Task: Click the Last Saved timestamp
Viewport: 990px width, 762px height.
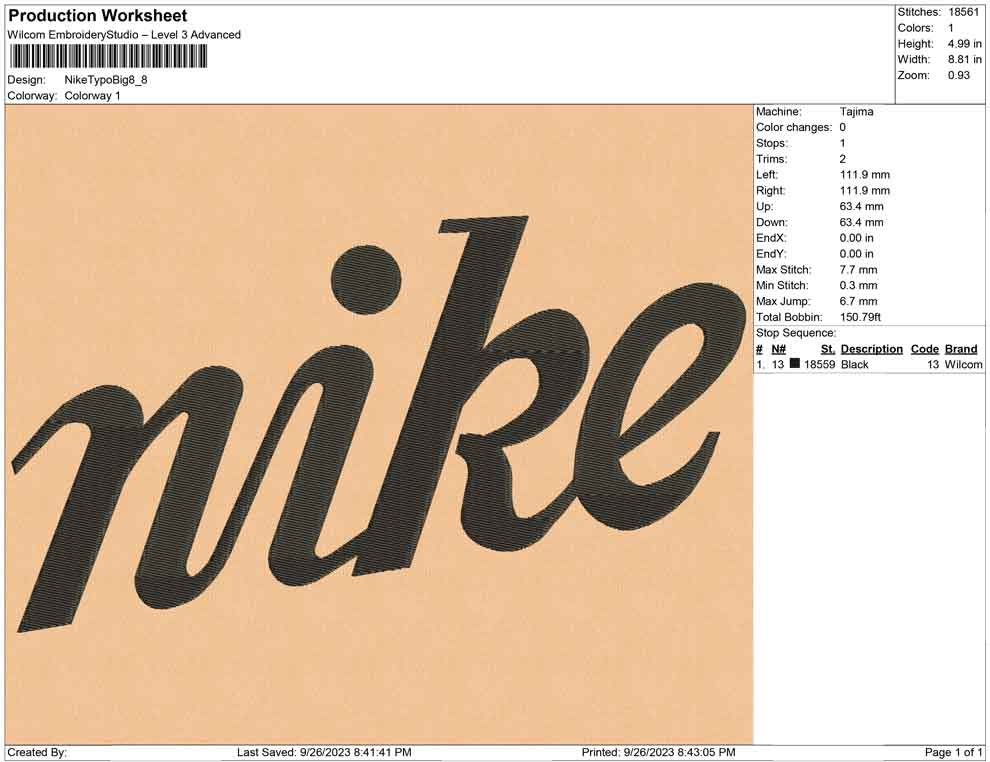Action: point(324,753)
